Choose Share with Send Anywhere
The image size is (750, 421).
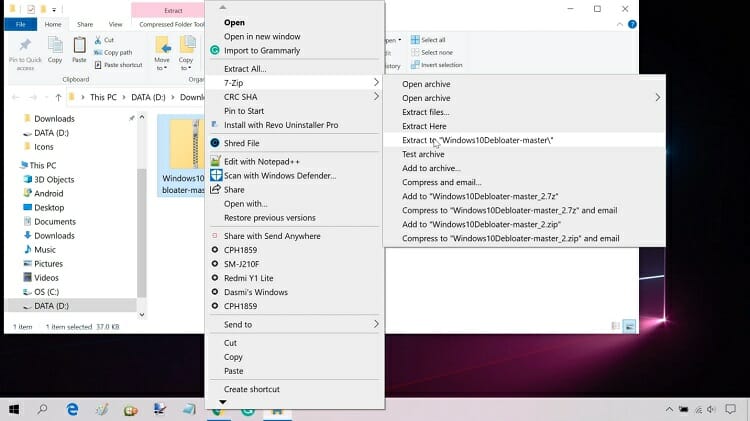pyautogui.click(x=272, y=236)
